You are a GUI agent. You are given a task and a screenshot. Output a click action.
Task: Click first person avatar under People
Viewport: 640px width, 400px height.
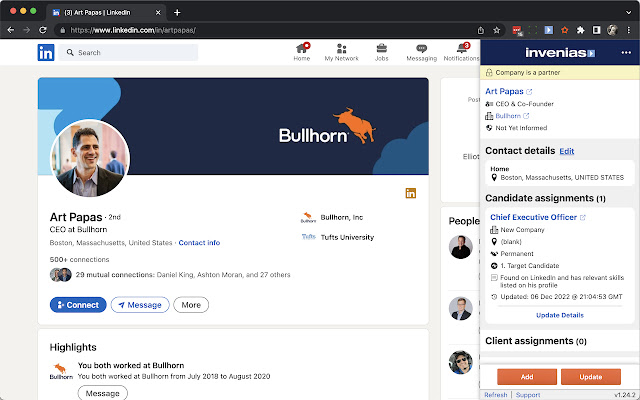(461, 247)
